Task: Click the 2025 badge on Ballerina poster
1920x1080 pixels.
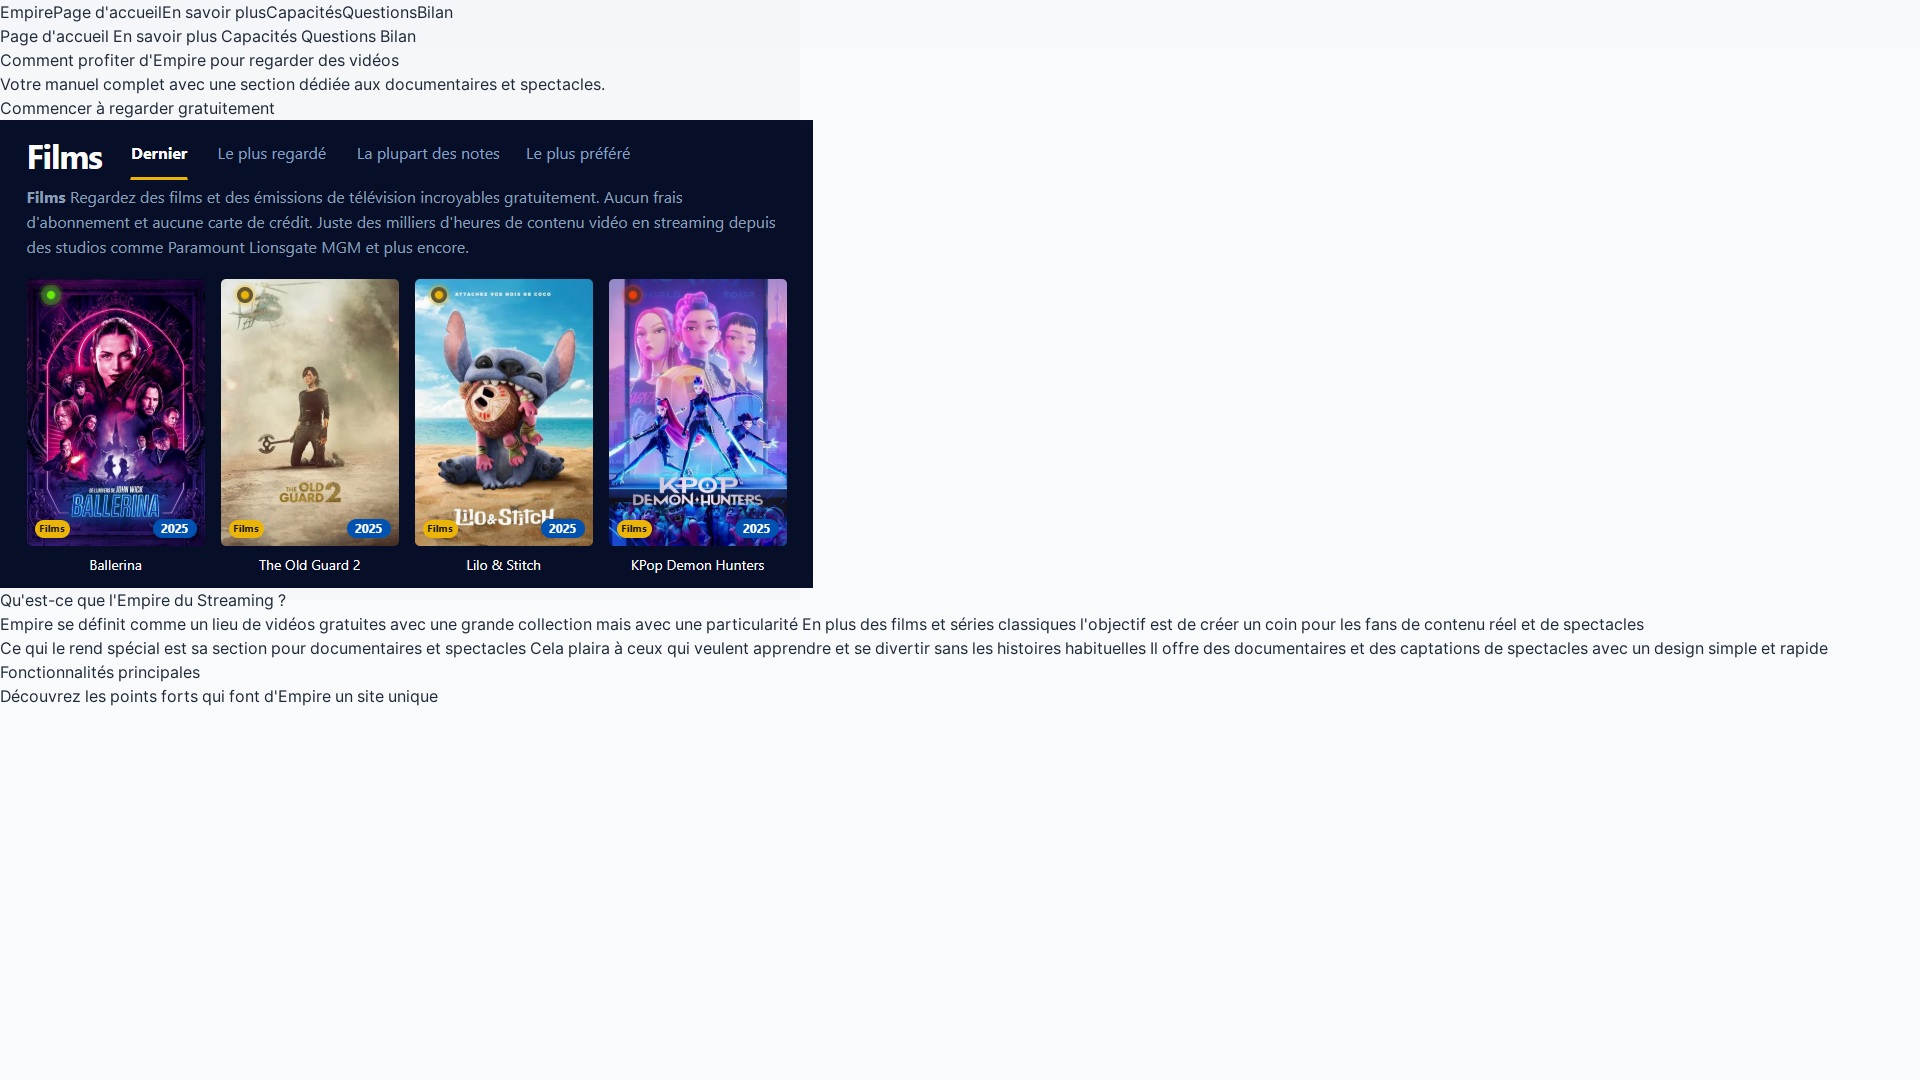Action: (x=175, y=529)
